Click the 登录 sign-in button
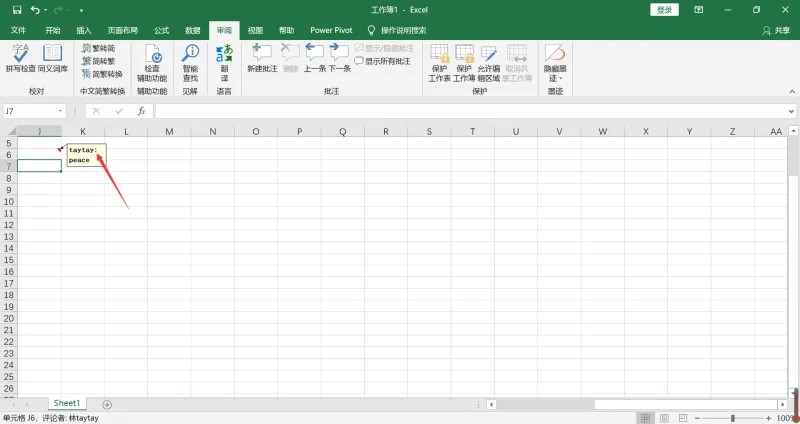The height and width of the screenshot is (424, 800). [x=664, y=10]
